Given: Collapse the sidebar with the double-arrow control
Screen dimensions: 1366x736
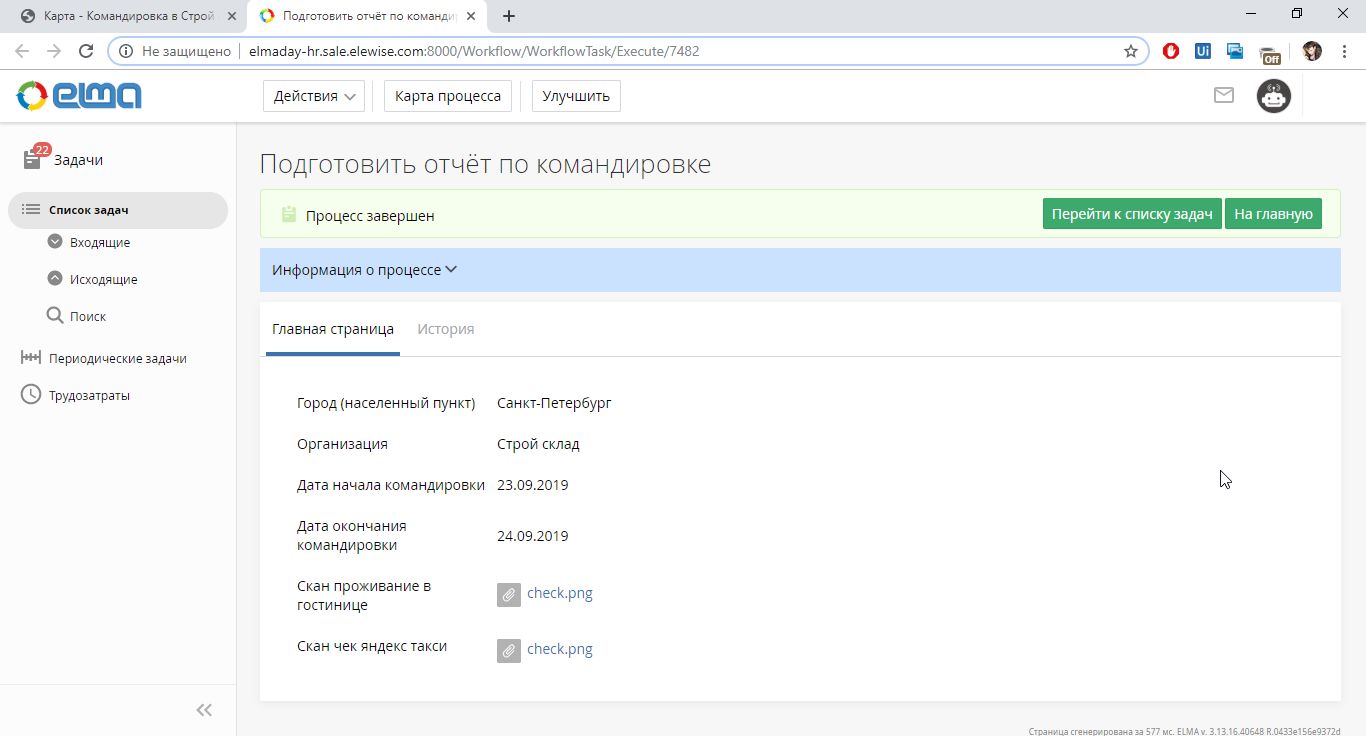Looking at the screenshot, I should click(203, 709).
